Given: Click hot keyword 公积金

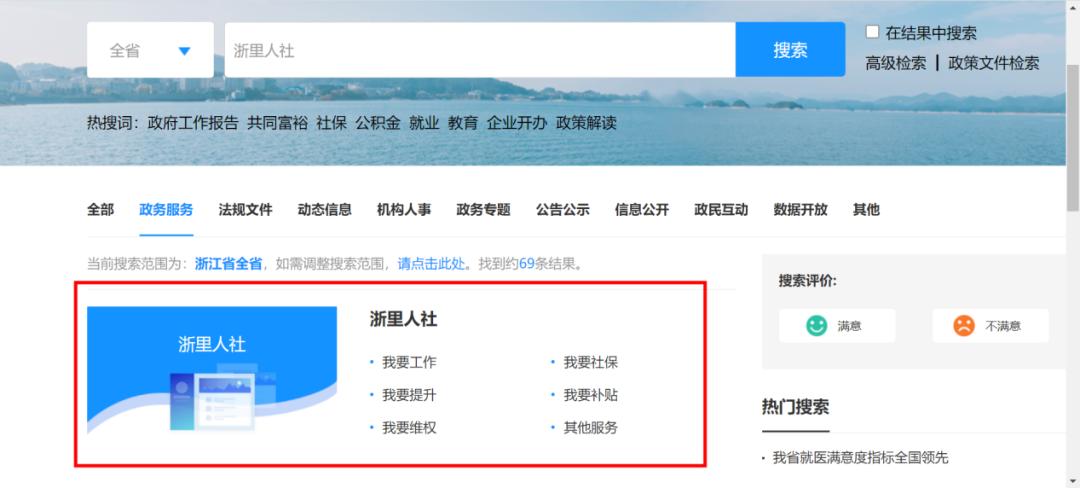Looking at the screenshot, I should [377, 123].
